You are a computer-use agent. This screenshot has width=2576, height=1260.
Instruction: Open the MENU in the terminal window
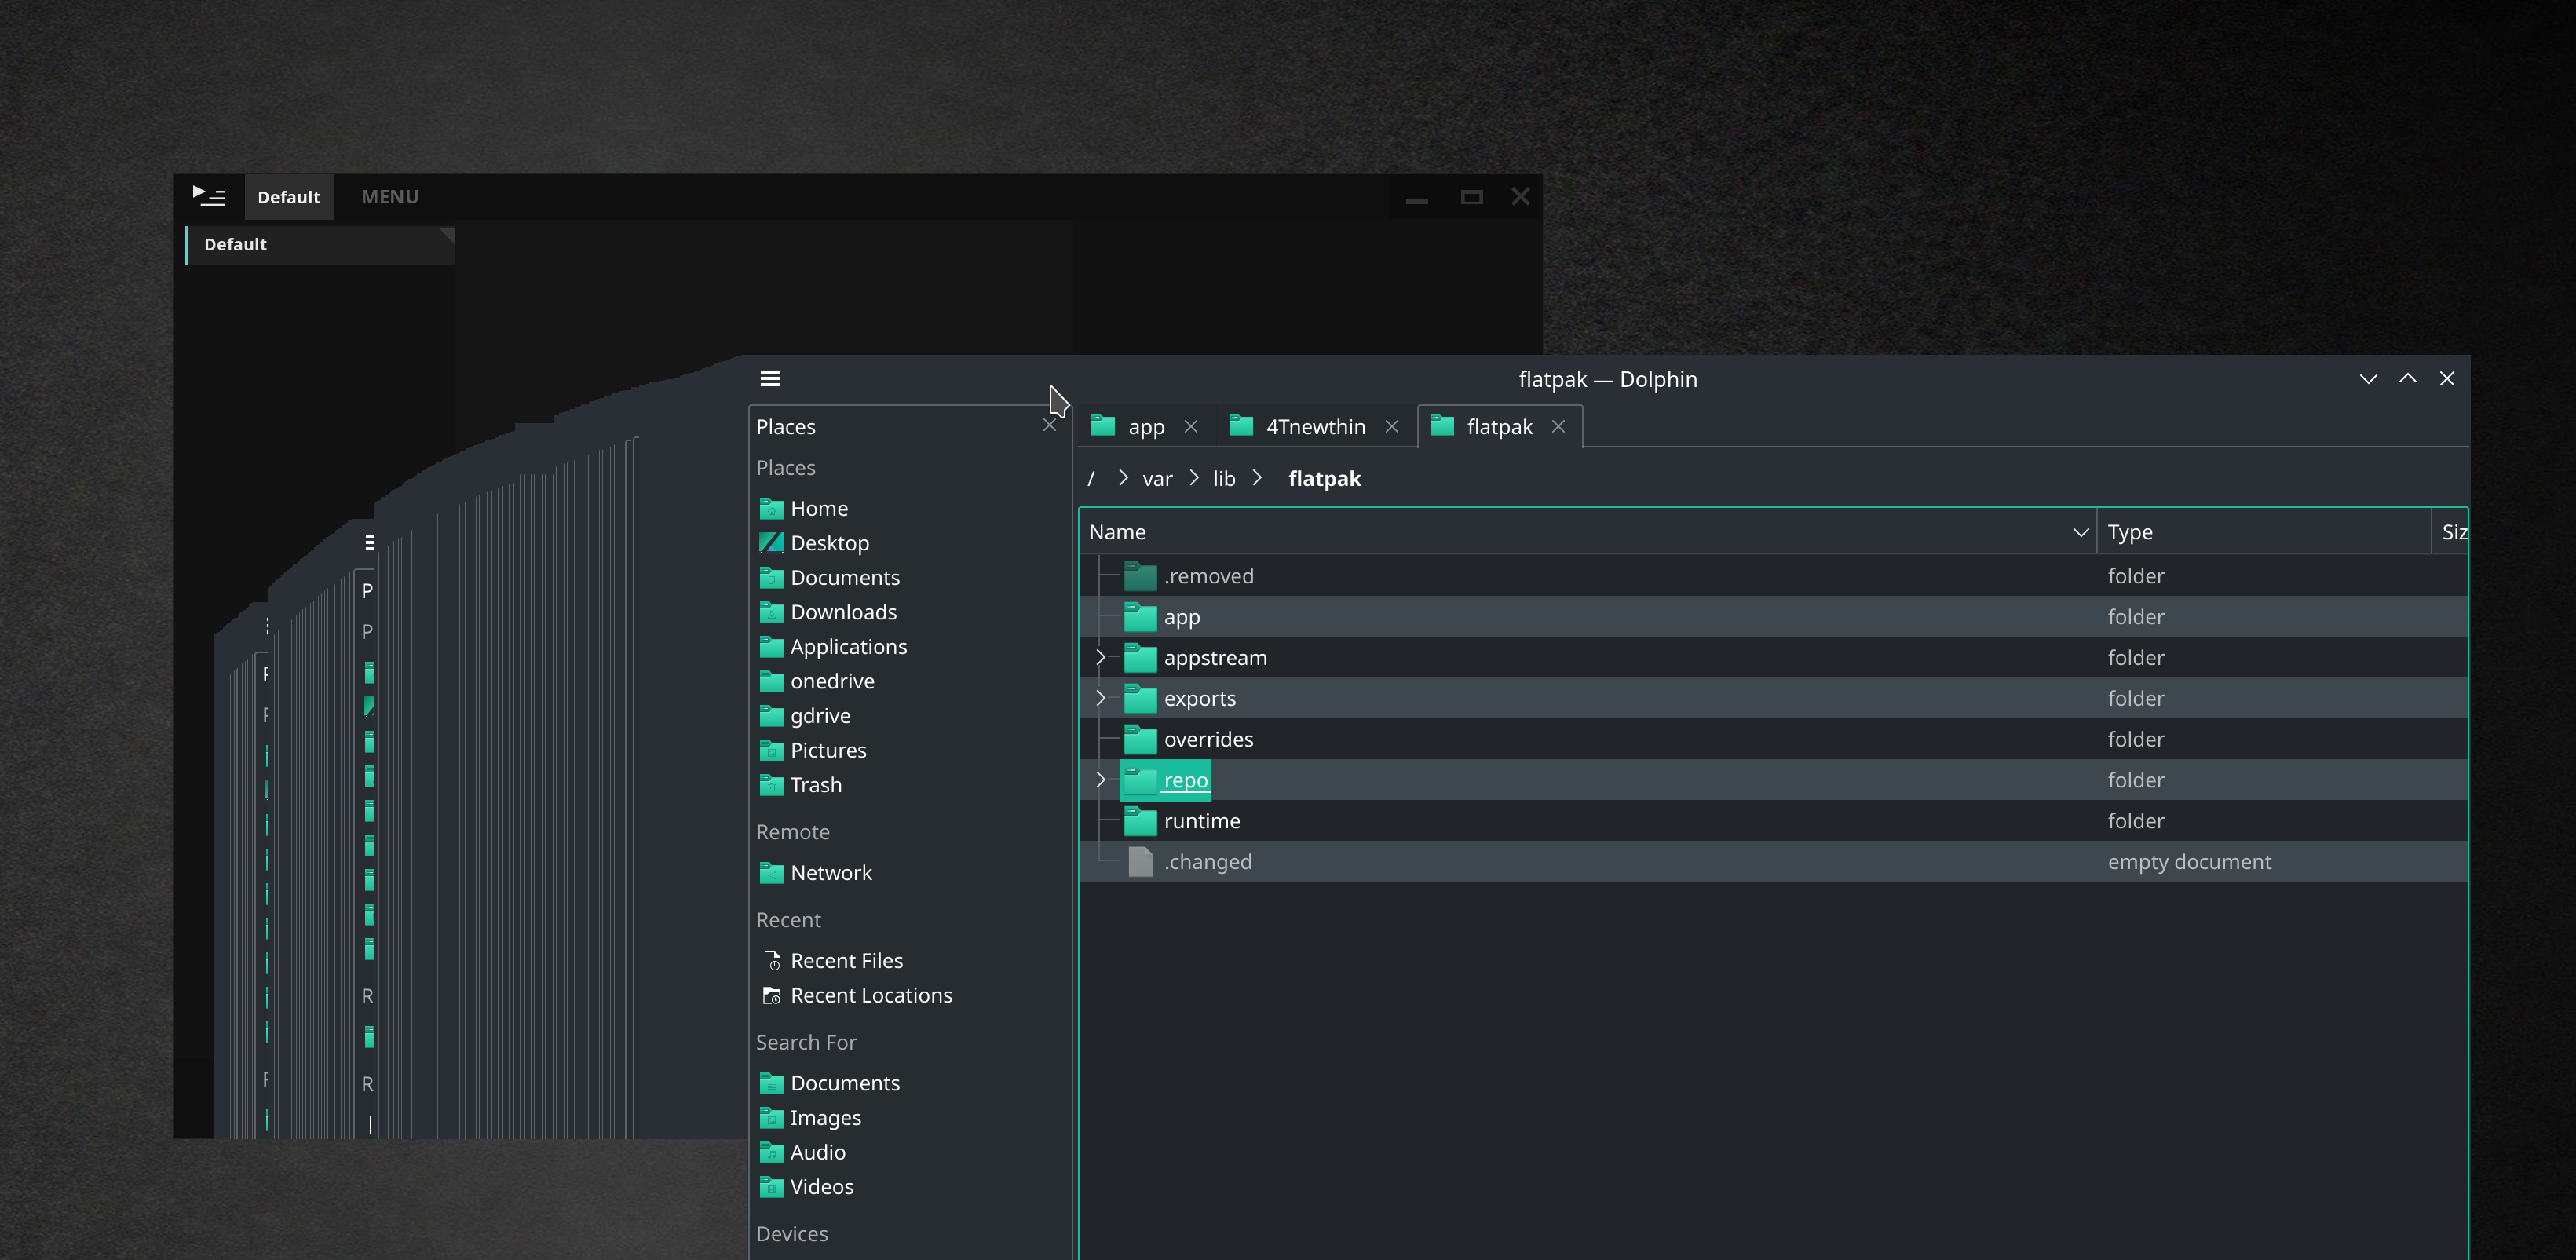pos(389,196)
